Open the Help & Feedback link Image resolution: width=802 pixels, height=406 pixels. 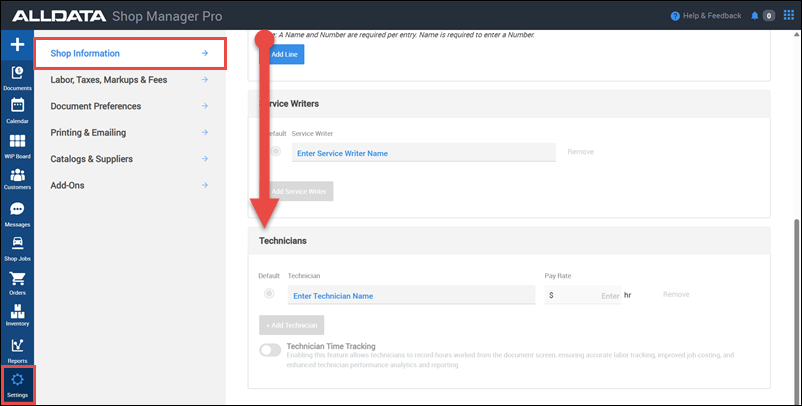pyautogui.click(x=708, y=16)
